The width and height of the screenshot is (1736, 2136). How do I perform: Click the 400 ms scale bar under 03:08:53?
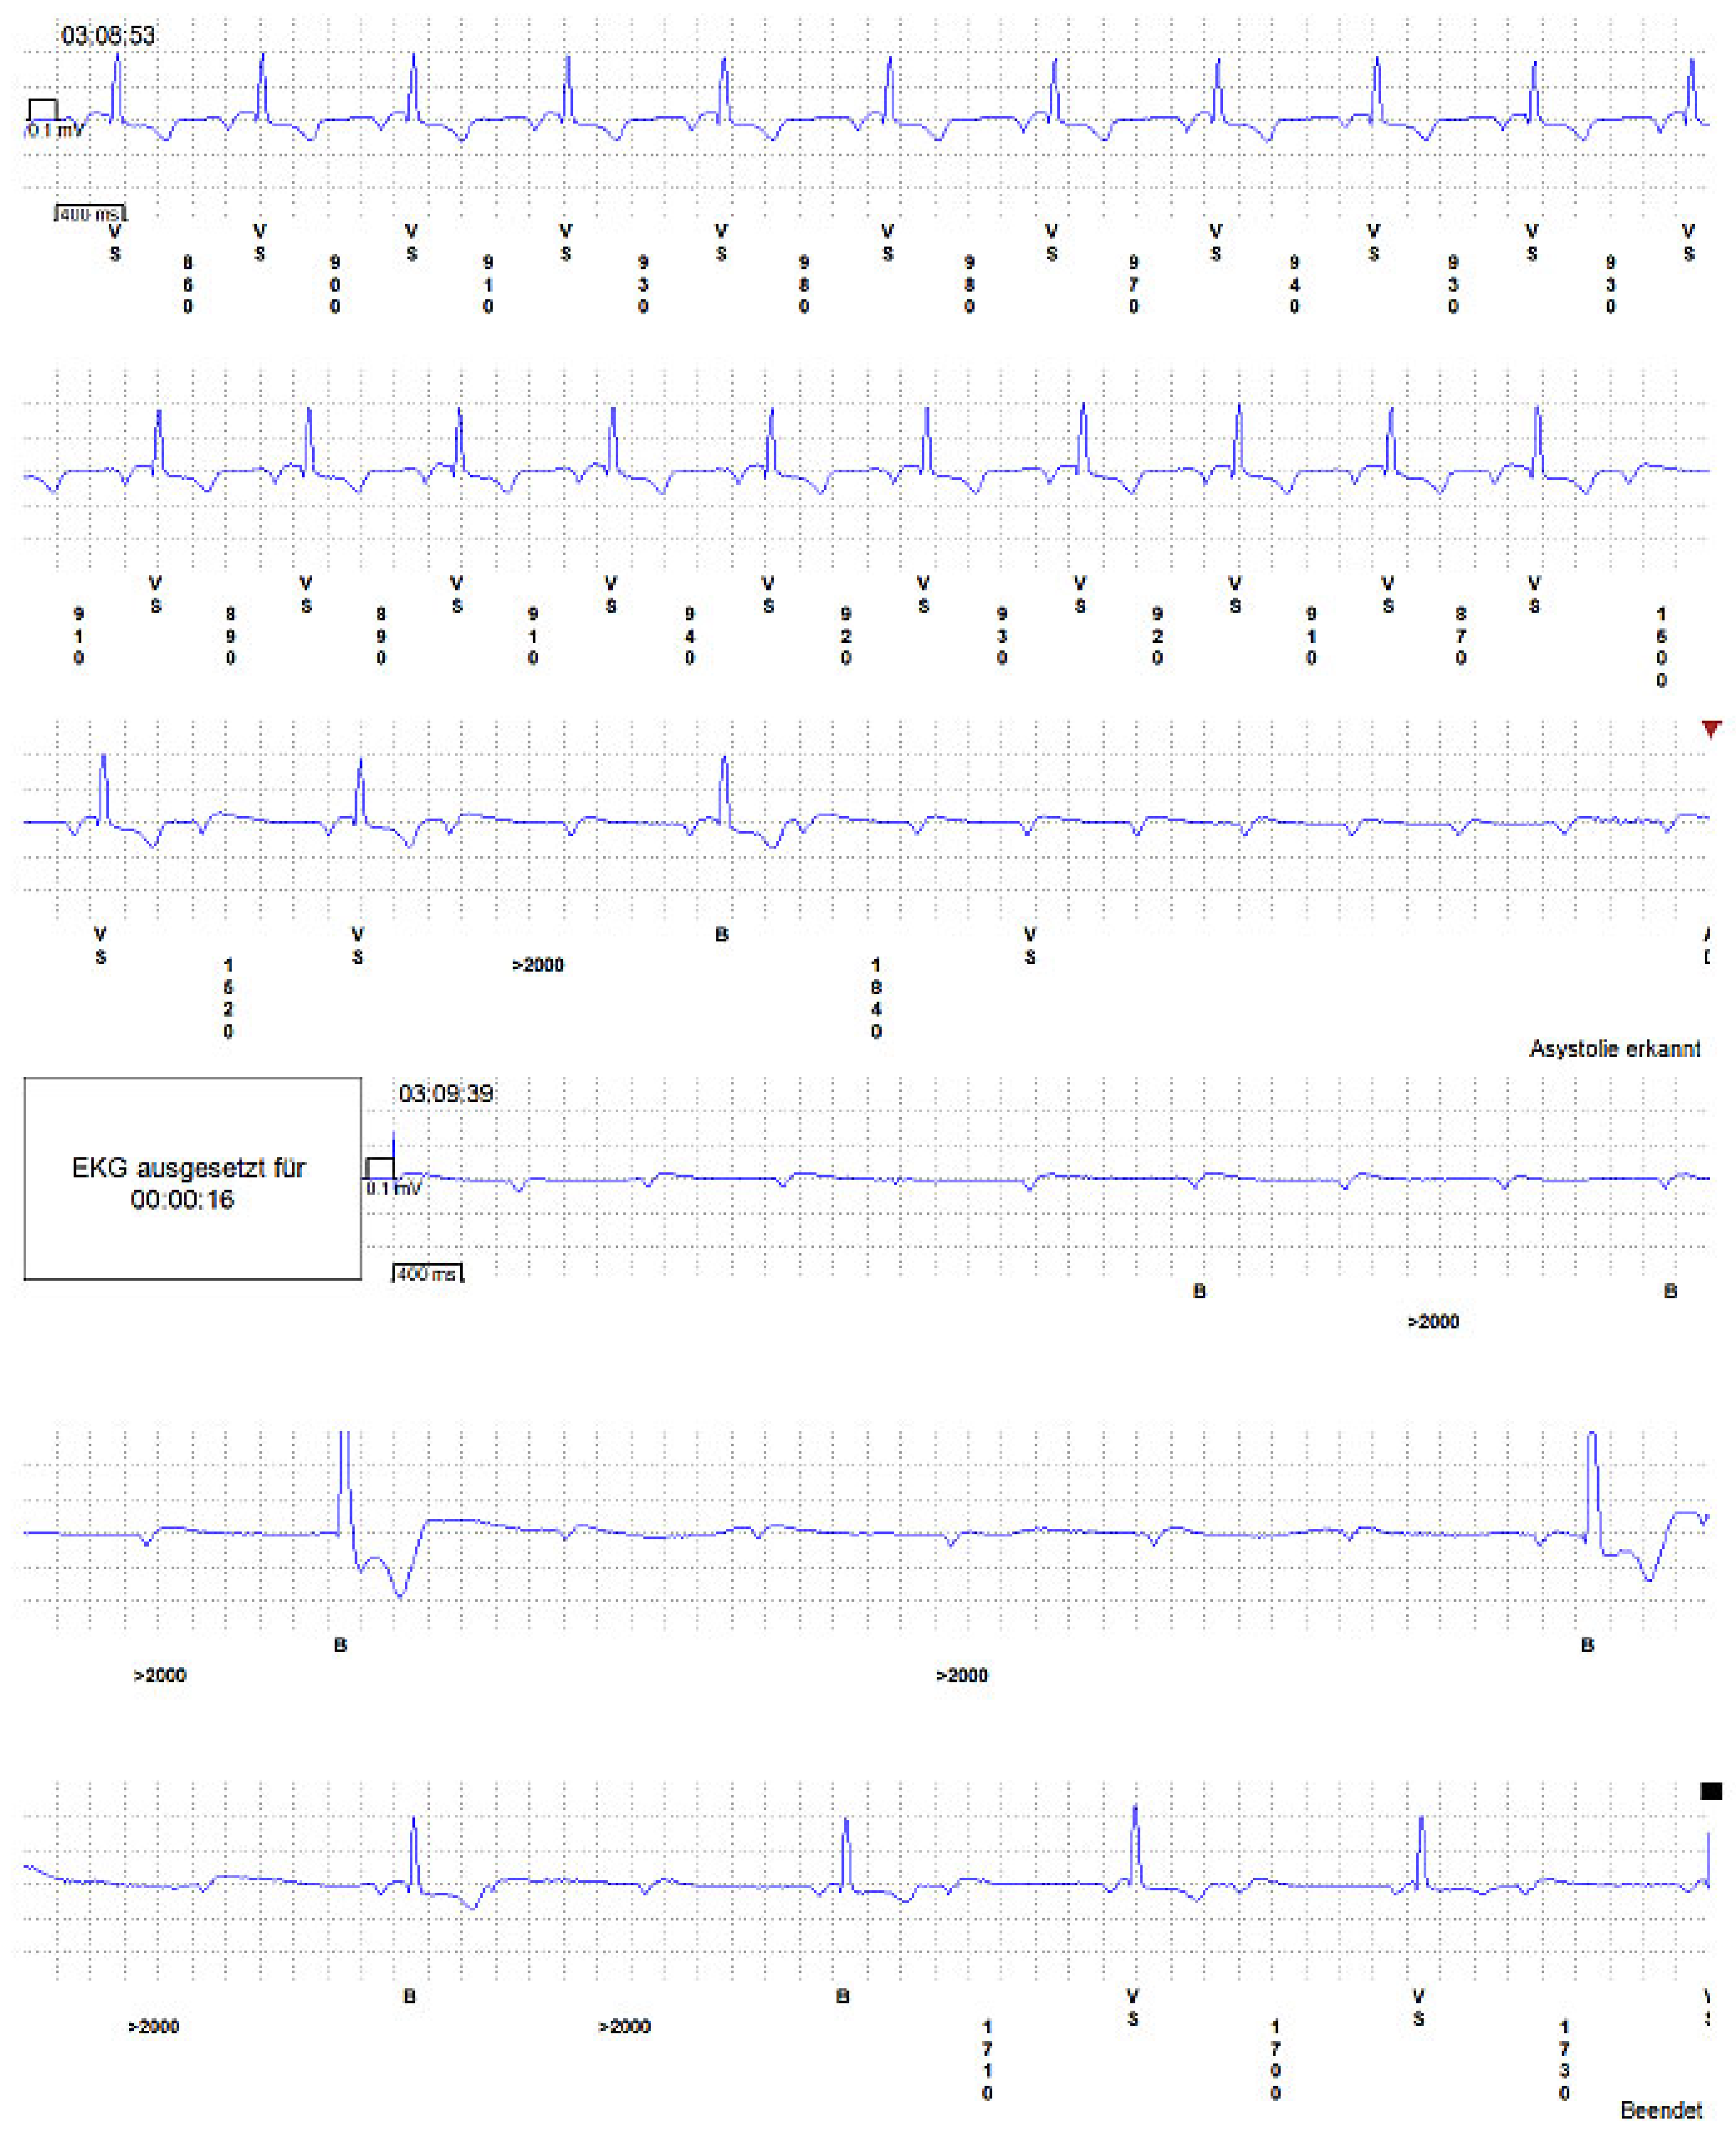(90, 214)
